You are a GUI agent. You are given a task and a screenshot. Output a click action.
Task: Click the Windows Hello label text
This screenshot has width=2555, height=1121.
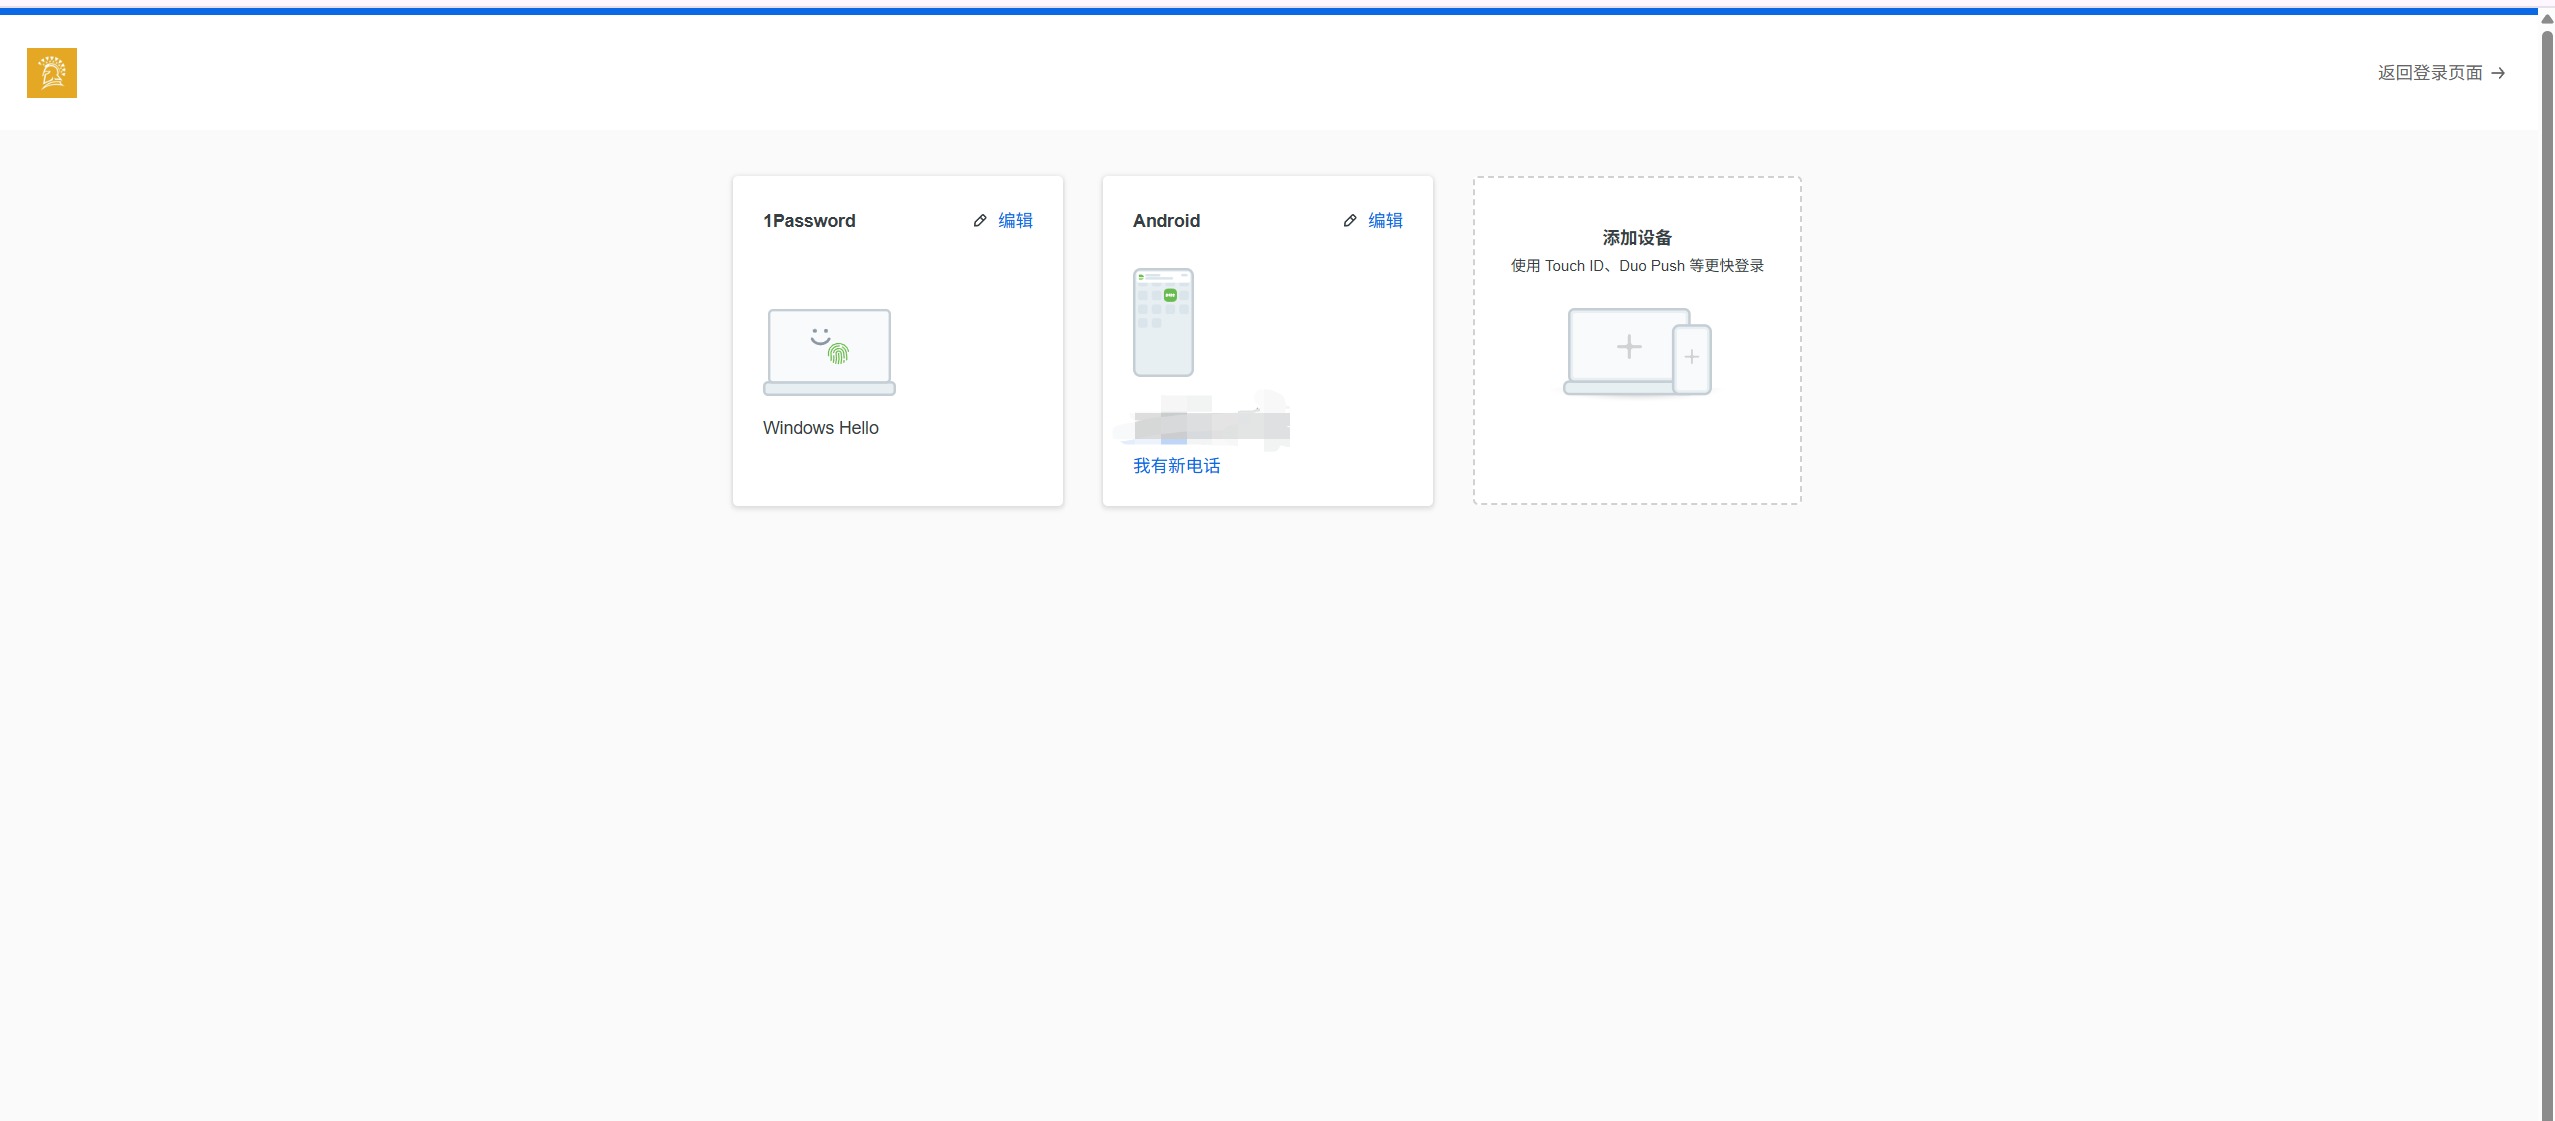click(x=820, y=428)
